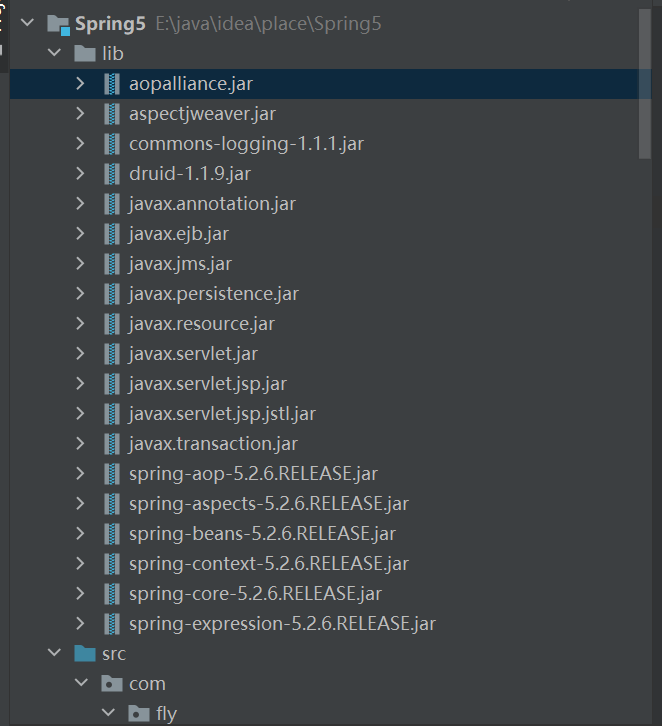Expand spring-context-5.2.6.RELEASE.jar arrow
The width and height of the screenshot is (662, 726).
tap(80, 563)
